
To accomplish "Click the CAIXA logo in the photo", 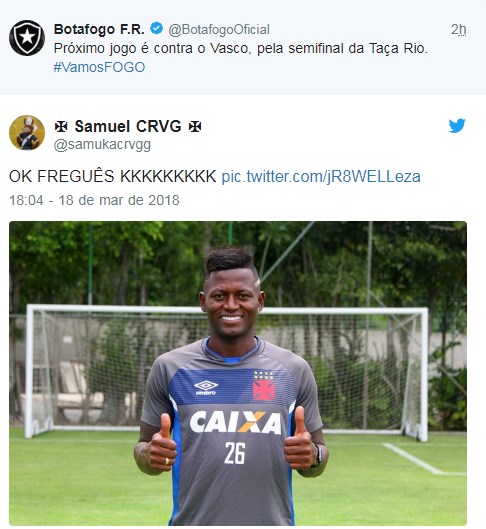I will pyautogui.click(x=235, y=422).
